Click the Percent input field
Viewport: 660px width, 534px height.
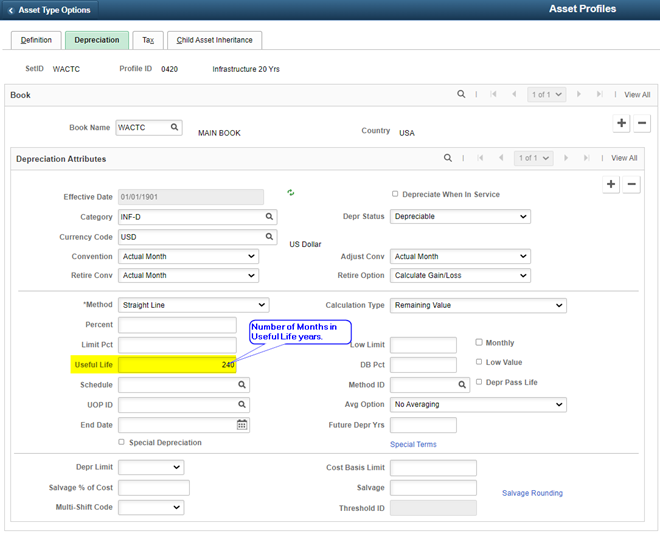click(177, 325)
